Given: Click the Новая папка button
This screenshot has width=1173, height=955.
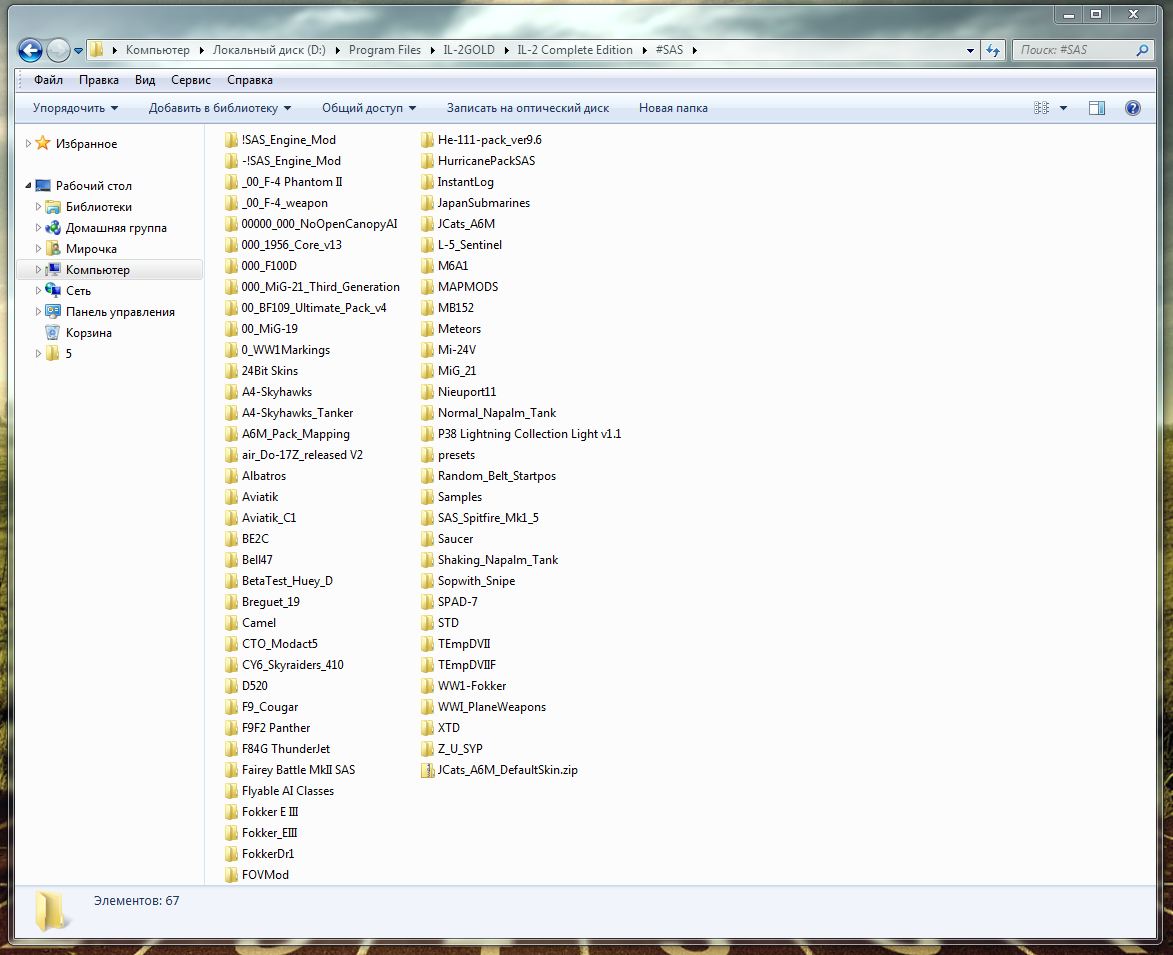Looking at the screenshot, I should (673, 108).
